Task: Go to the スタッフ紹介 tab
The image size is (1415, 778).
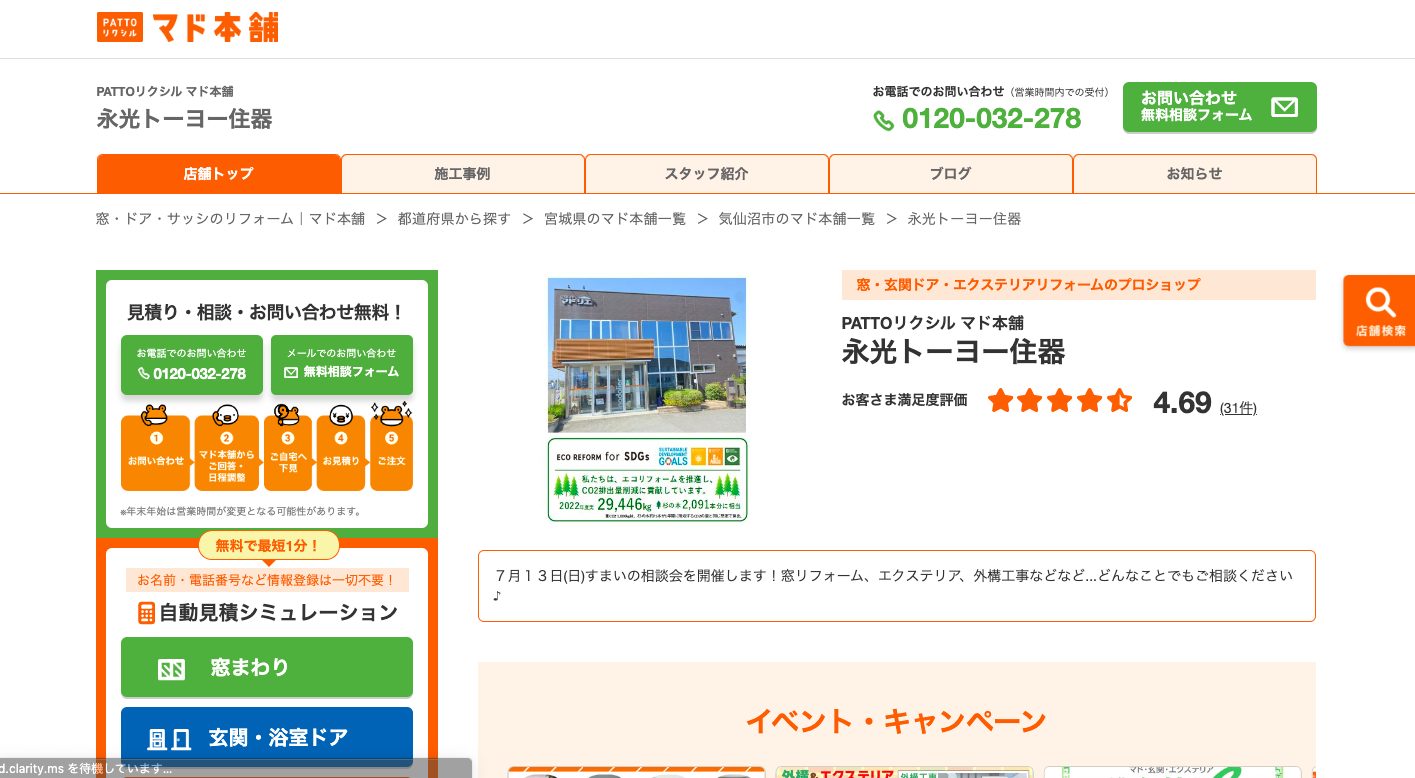Action: [x=706, y=174]
